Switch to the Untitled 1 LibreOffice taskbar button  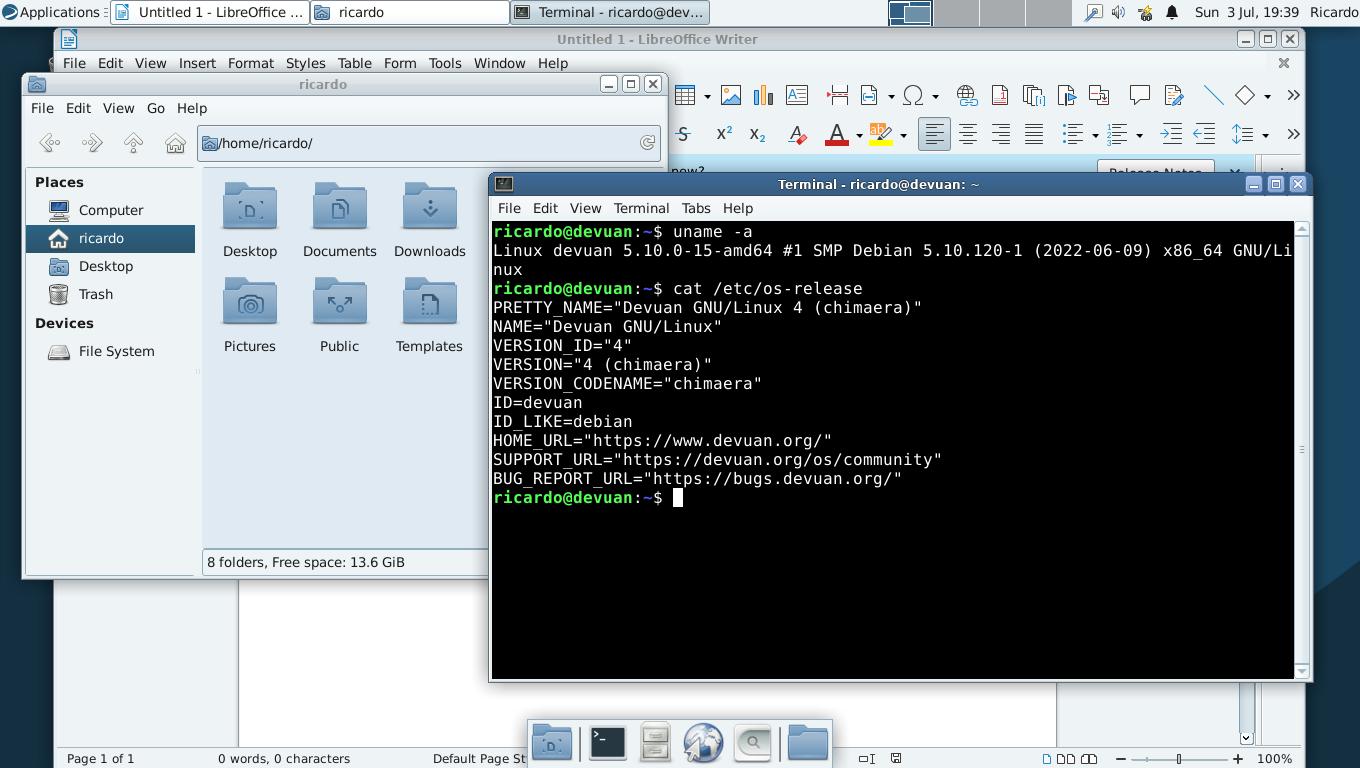[x=209, y=12]
